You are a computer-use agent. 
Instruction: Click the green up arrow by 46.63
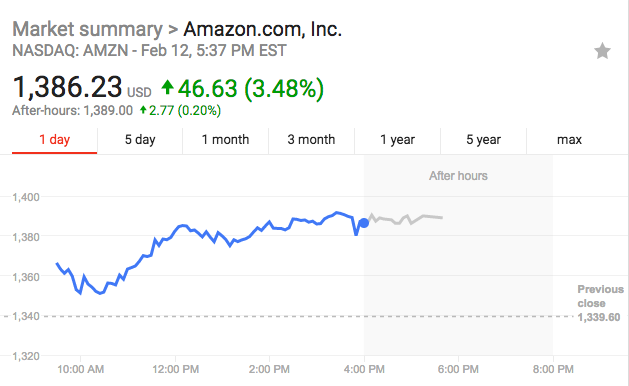click(x=168, y=87)
